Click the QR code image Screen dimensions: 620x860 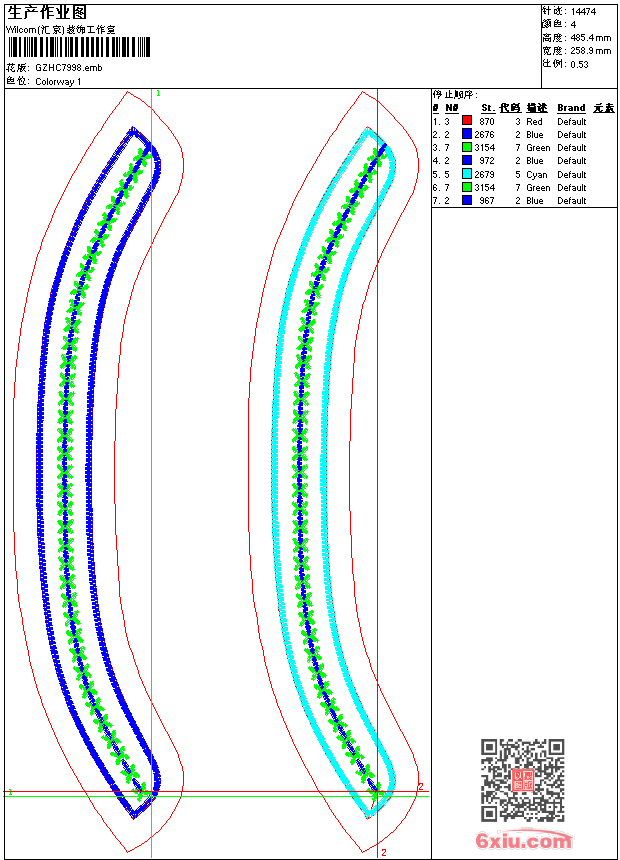pos(523,779)
